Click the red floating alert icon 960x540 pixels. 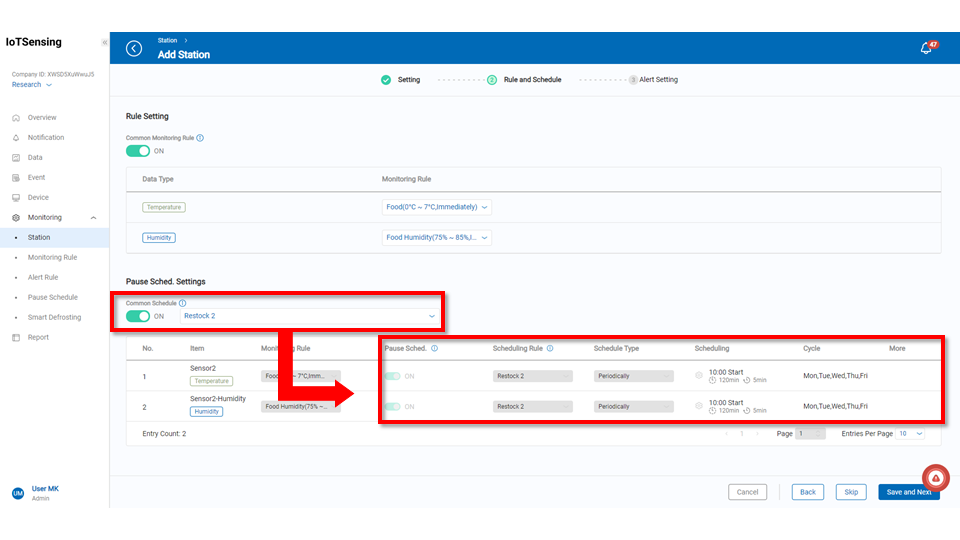click(935, 478)
